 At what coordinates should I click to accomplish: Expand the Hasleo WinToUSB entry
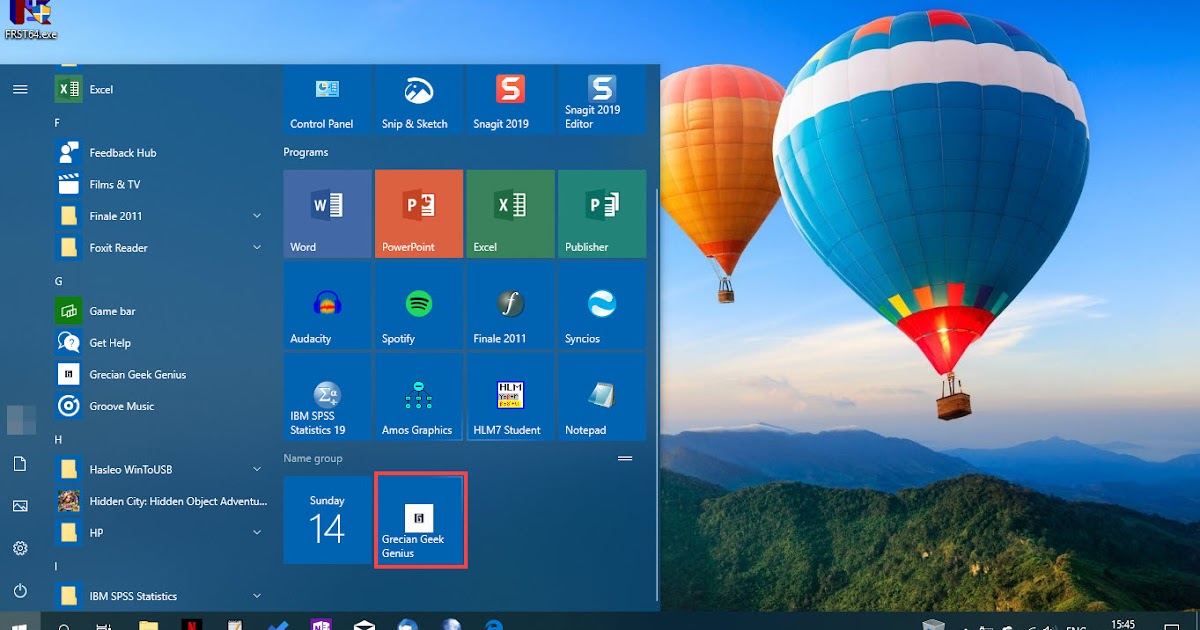256,469
